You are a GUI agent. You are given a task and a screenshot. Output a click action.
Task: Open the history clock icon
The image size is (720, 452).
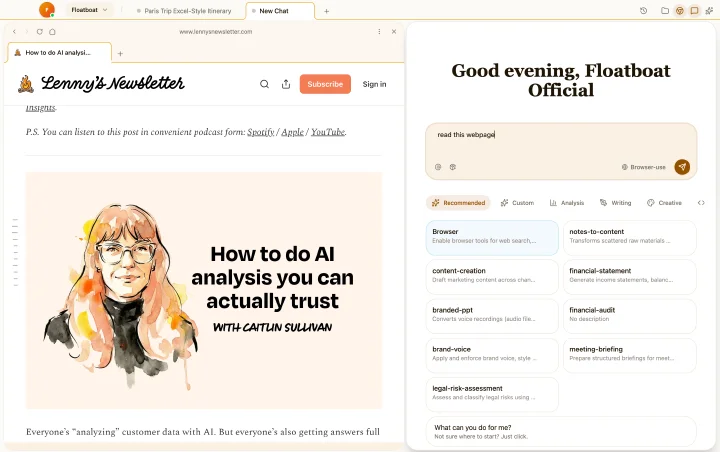coord(643,11)
